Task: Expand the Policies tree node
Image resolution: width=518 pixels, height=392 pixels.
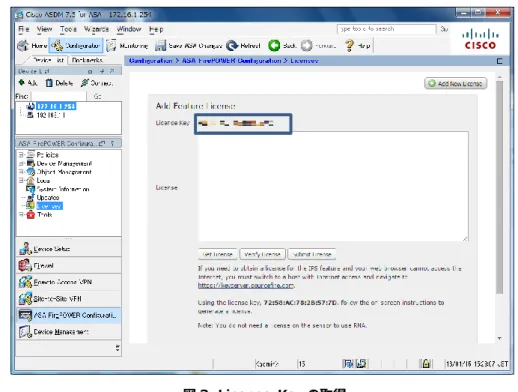Action: point(21,155)
